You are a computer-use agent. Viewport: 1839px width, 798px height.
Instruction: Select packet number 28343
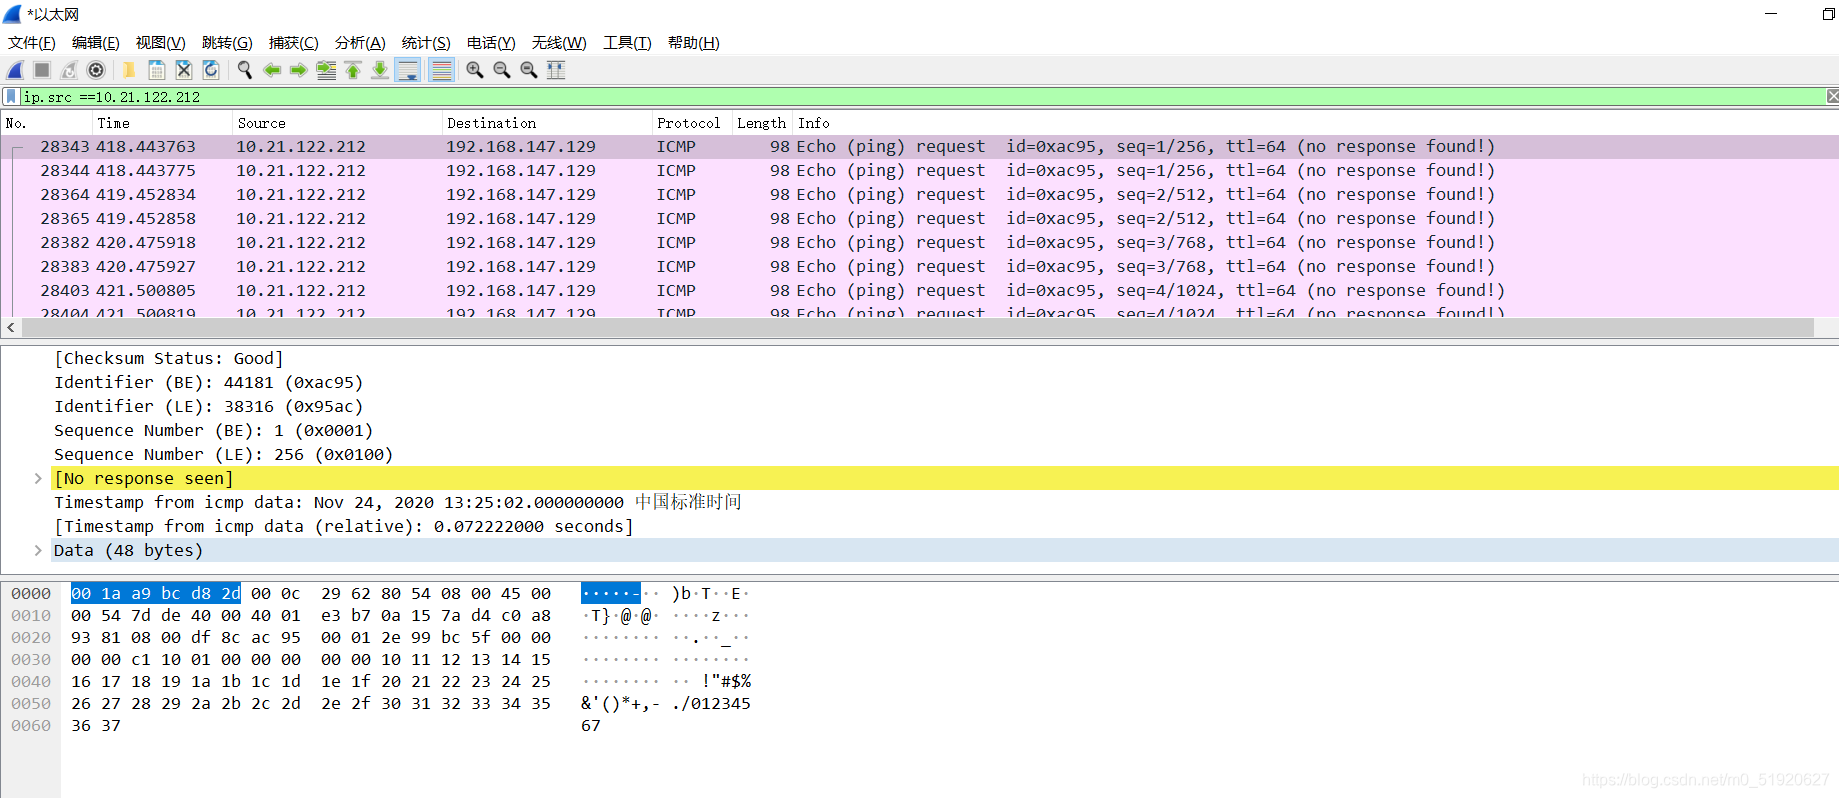click(x=919, y=147)
